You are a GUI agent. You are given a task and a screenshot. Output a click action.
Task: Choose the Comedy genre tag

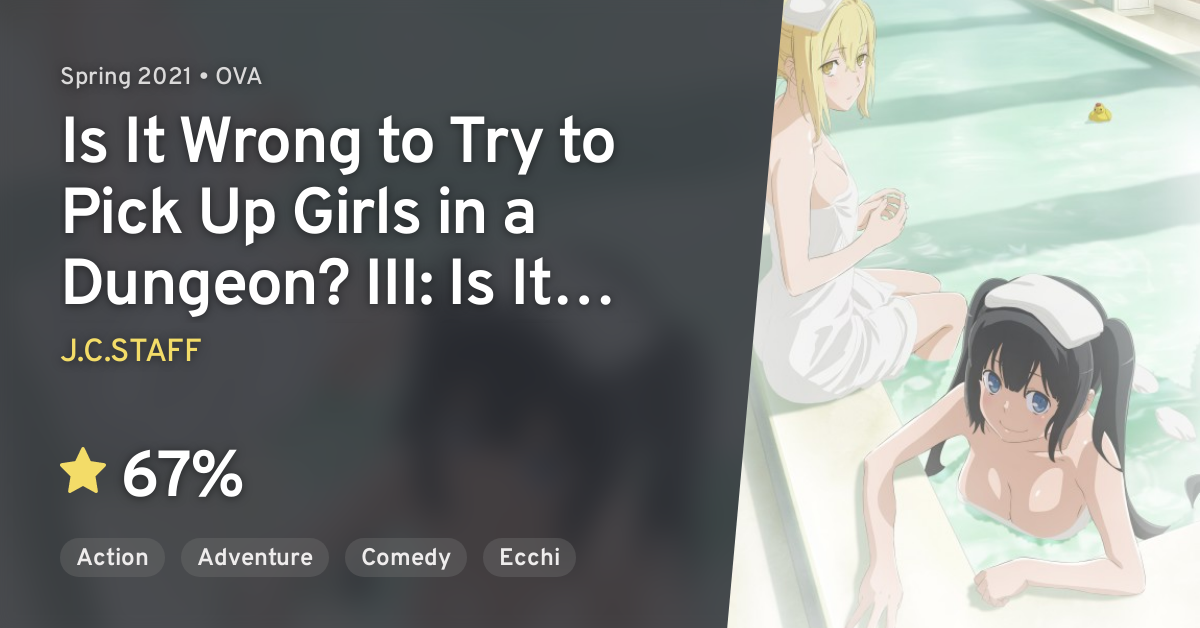click(x=406, y=557)
